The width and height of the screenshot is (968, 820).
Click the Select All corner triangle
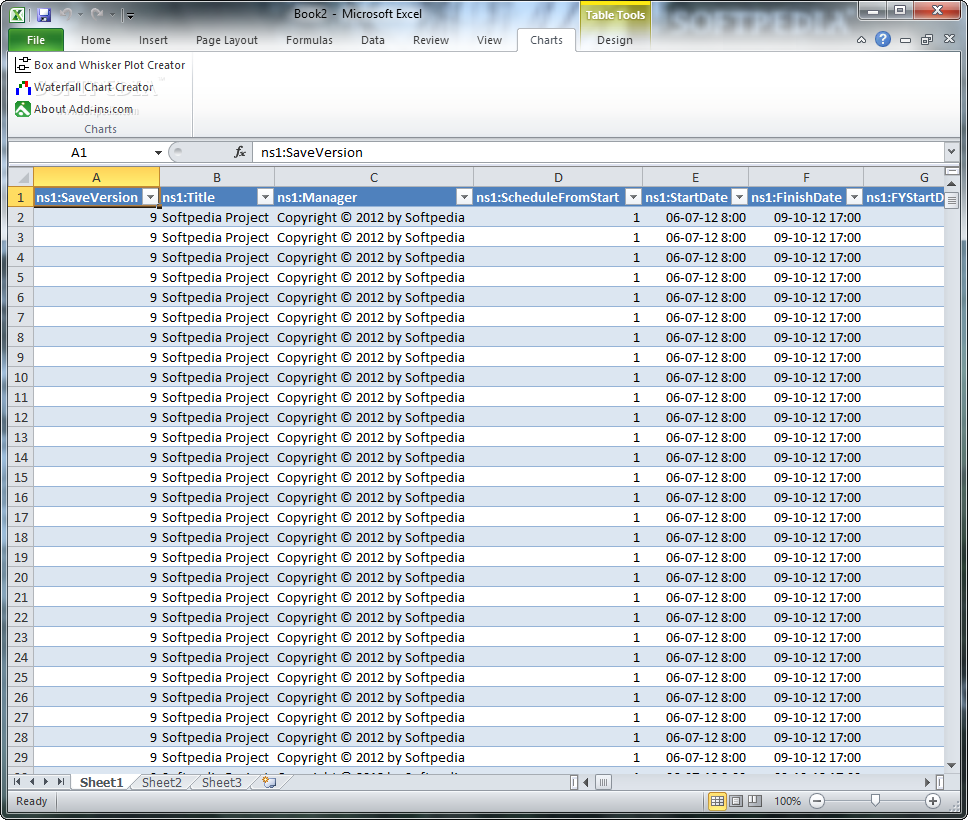22,177
